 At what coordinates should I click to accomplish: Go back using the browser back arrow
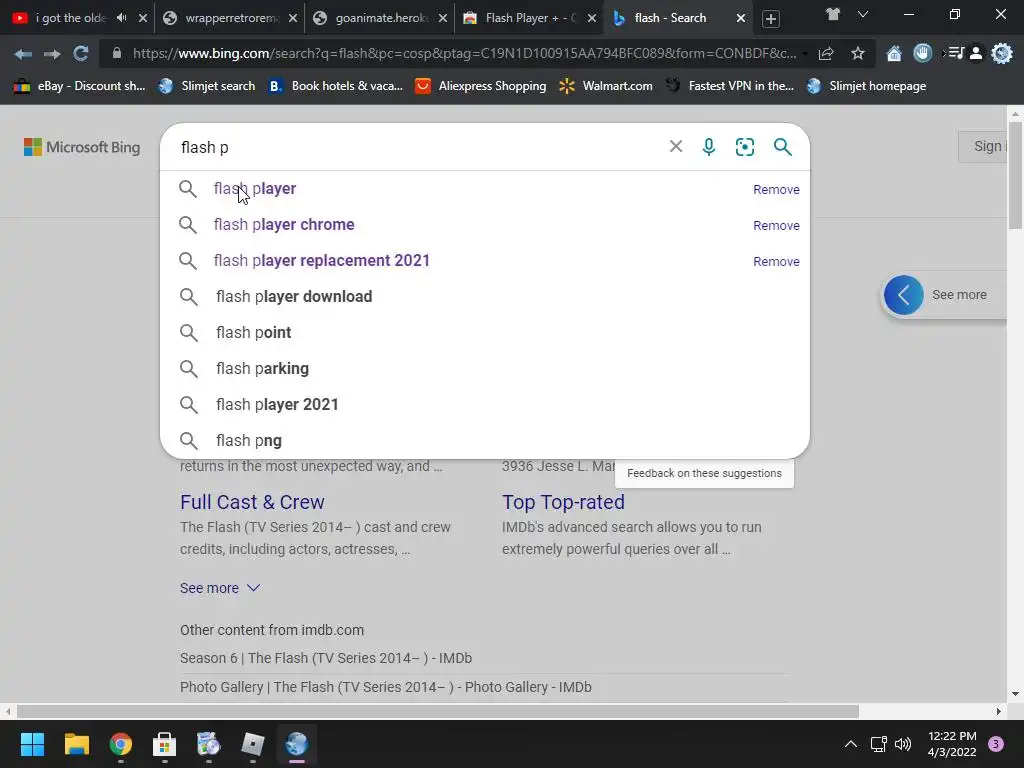click(x=23, y=54)
